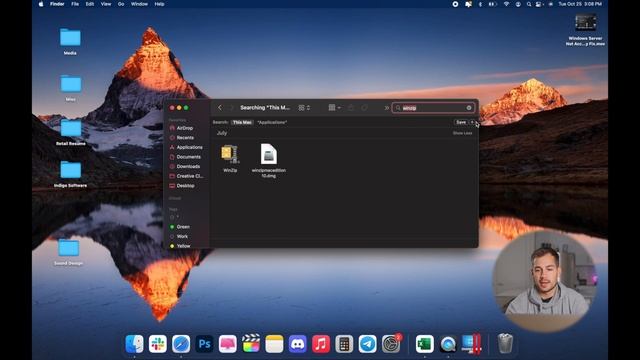This screenshot has height=360, width=640.
Task: Launch Calculator from the Dock
Action: 344,344
